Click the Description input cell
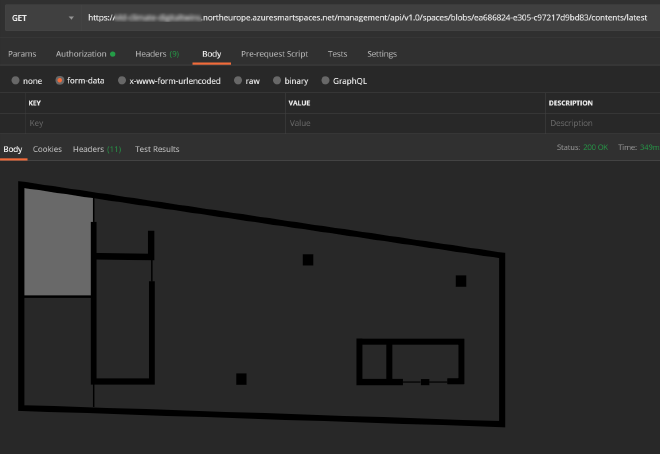The image size is (660, 454). click(x=603, y=123)
